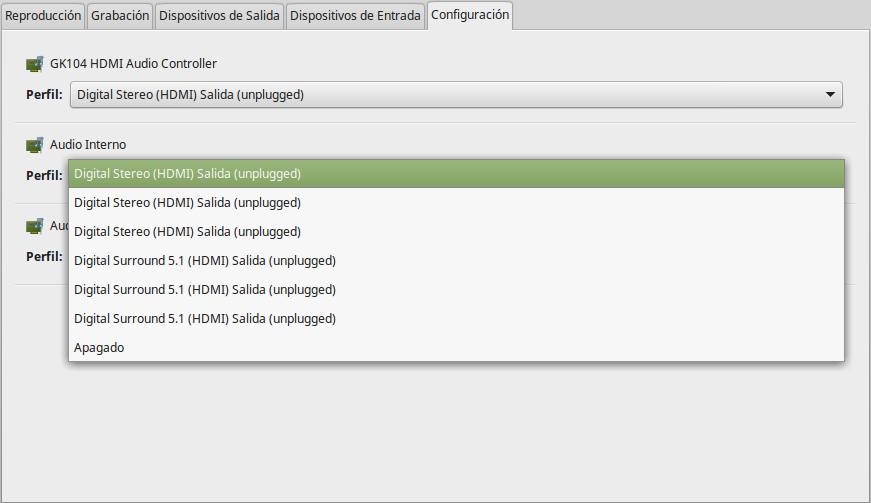The width and height of the screenshot is (871, 503).
Task: Go to the Dispositivos de Salida tab
Action: pyautogui.click(x=220, y=16)
